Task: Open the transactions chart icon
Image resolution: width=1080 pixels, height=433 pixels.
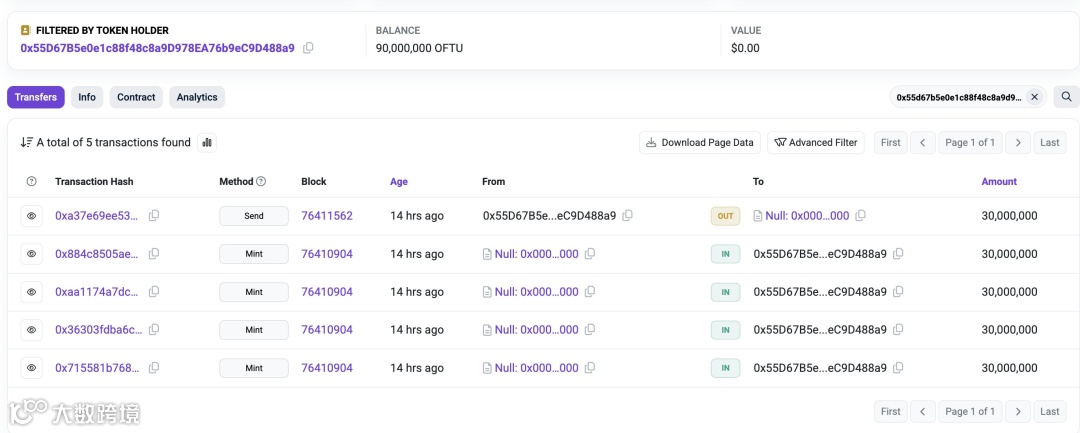Action: tap(207, 142)
